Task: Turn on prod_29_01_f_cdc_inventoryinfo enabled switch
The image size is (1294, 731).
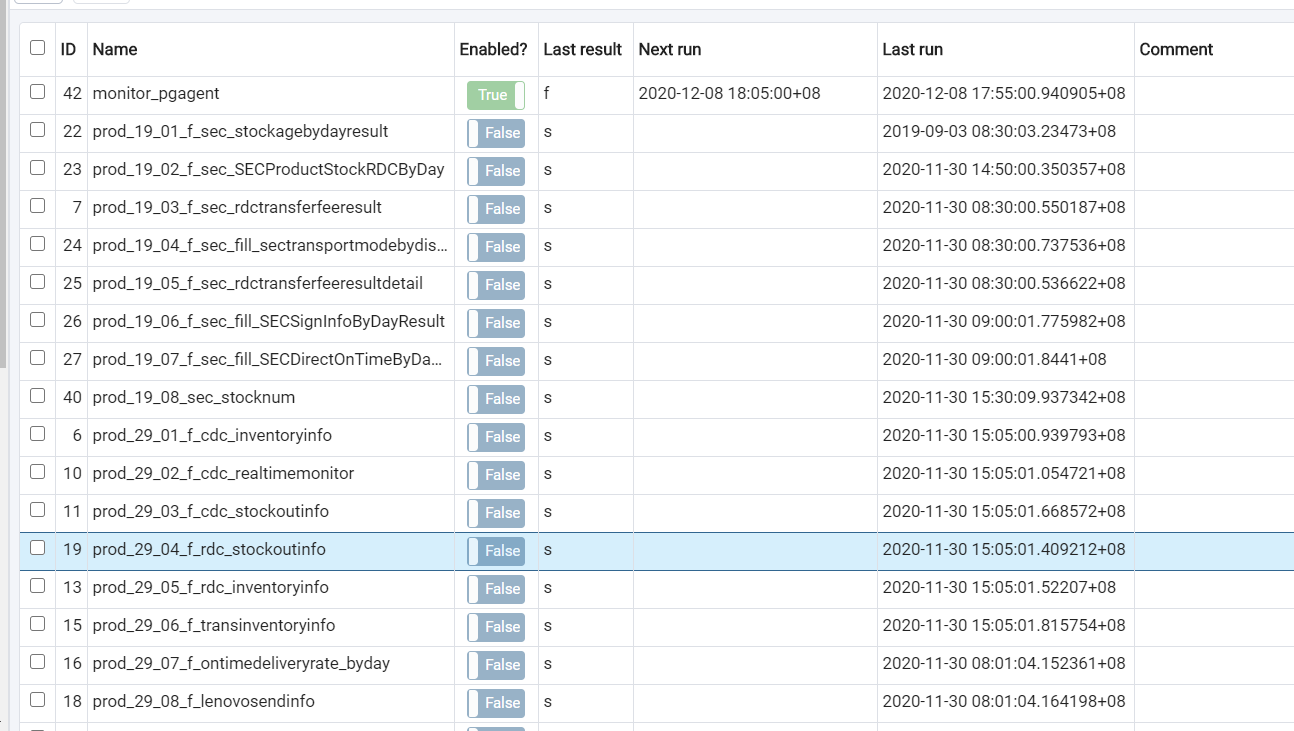Action: coord(496,437)
